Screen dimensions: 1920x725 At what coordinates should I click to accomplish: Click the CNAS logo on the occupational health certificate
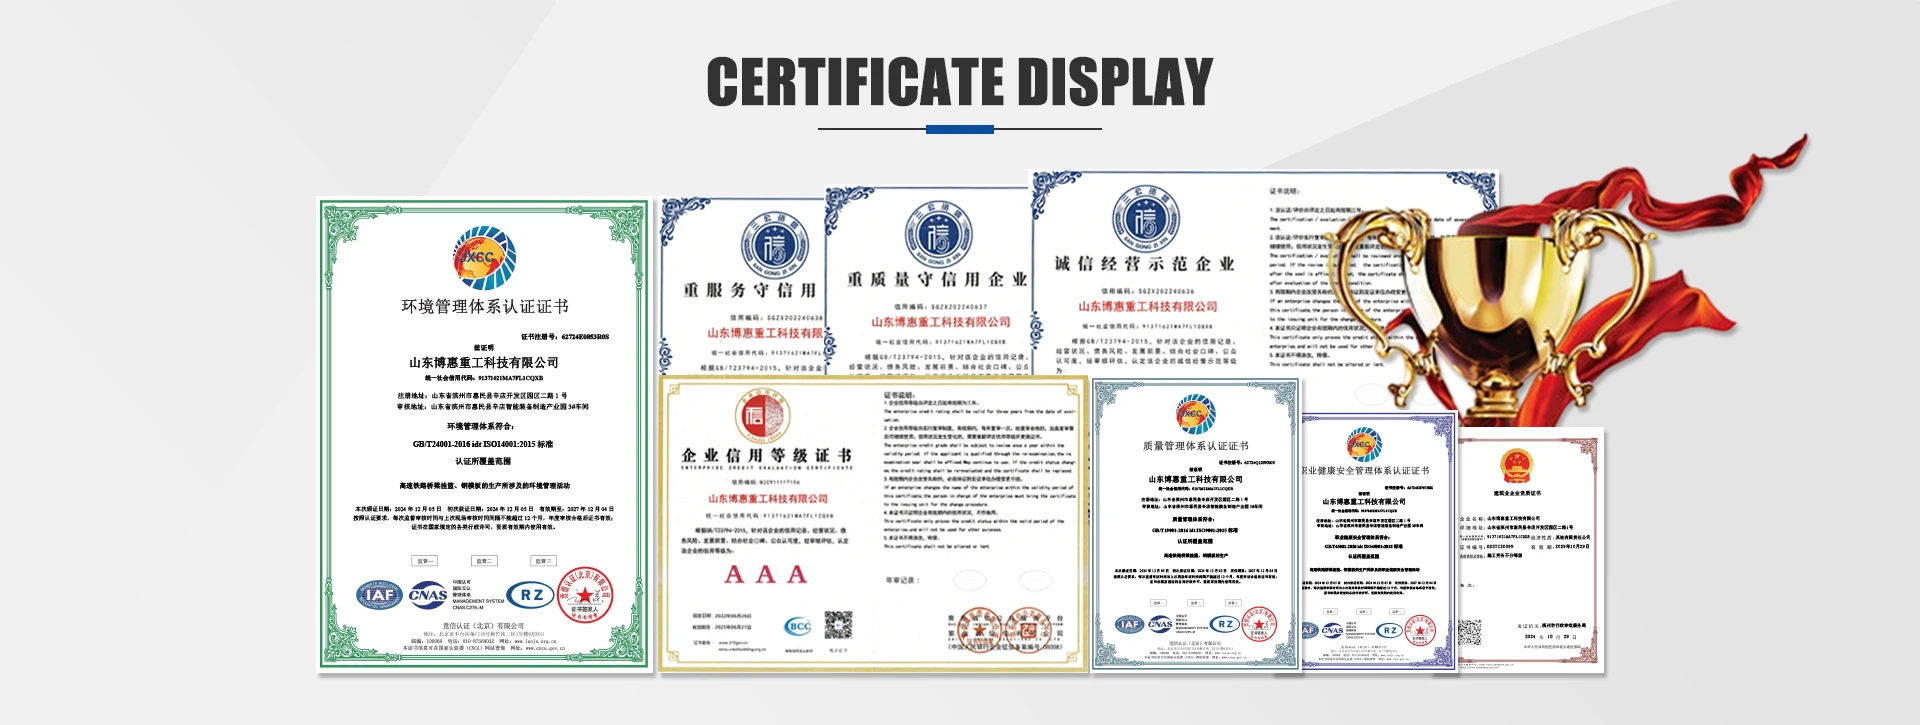[1333, 630]
